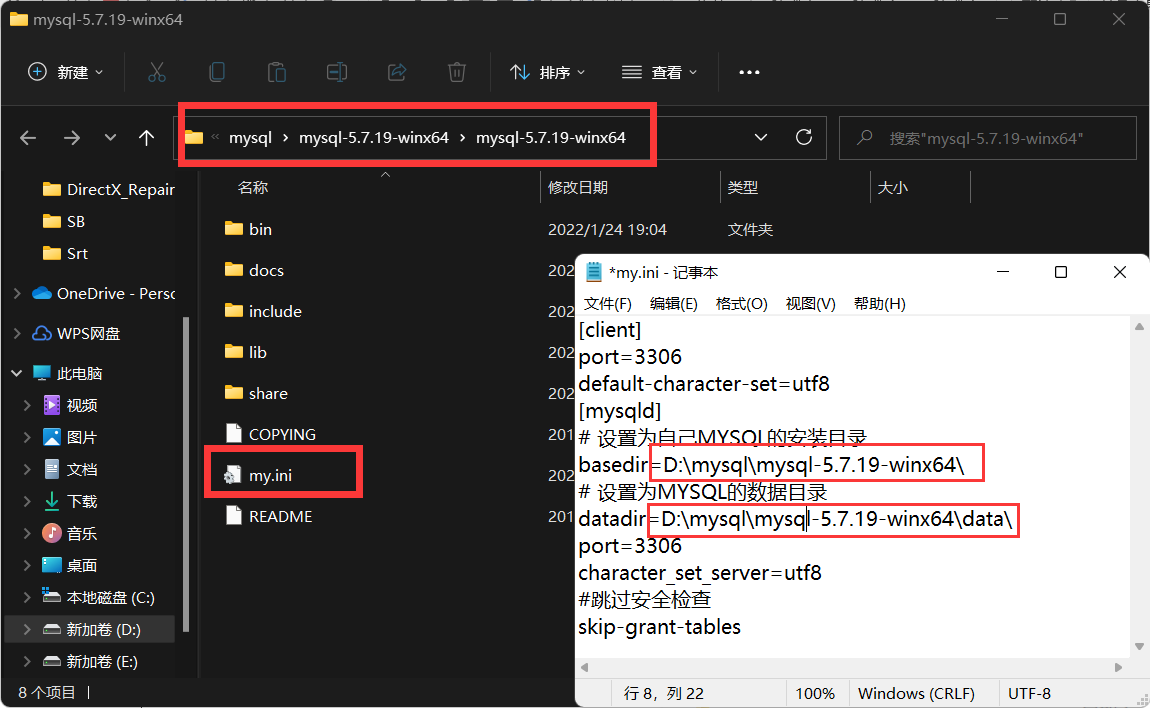Open recent locations chevron beside navigation arrows

[110, 137]
